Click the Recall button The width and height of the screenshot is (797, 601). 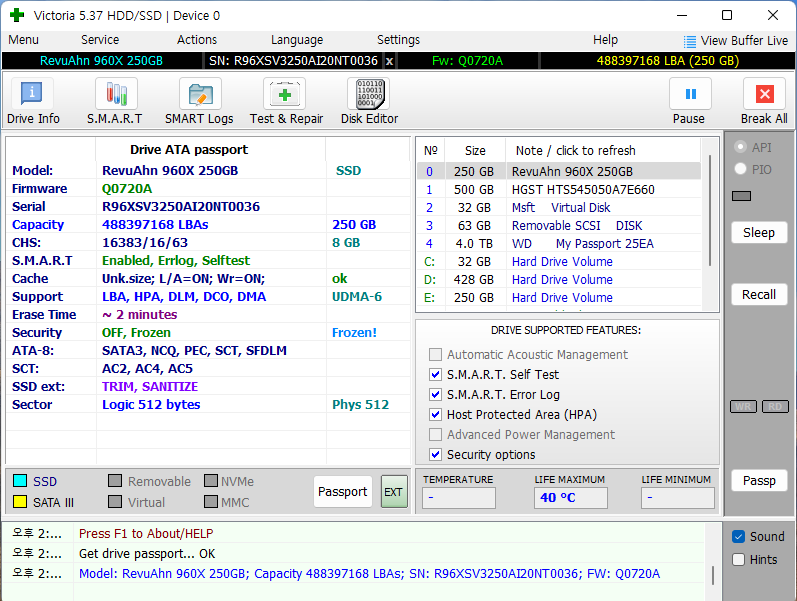pyautogui.click(x=759, y=294)
